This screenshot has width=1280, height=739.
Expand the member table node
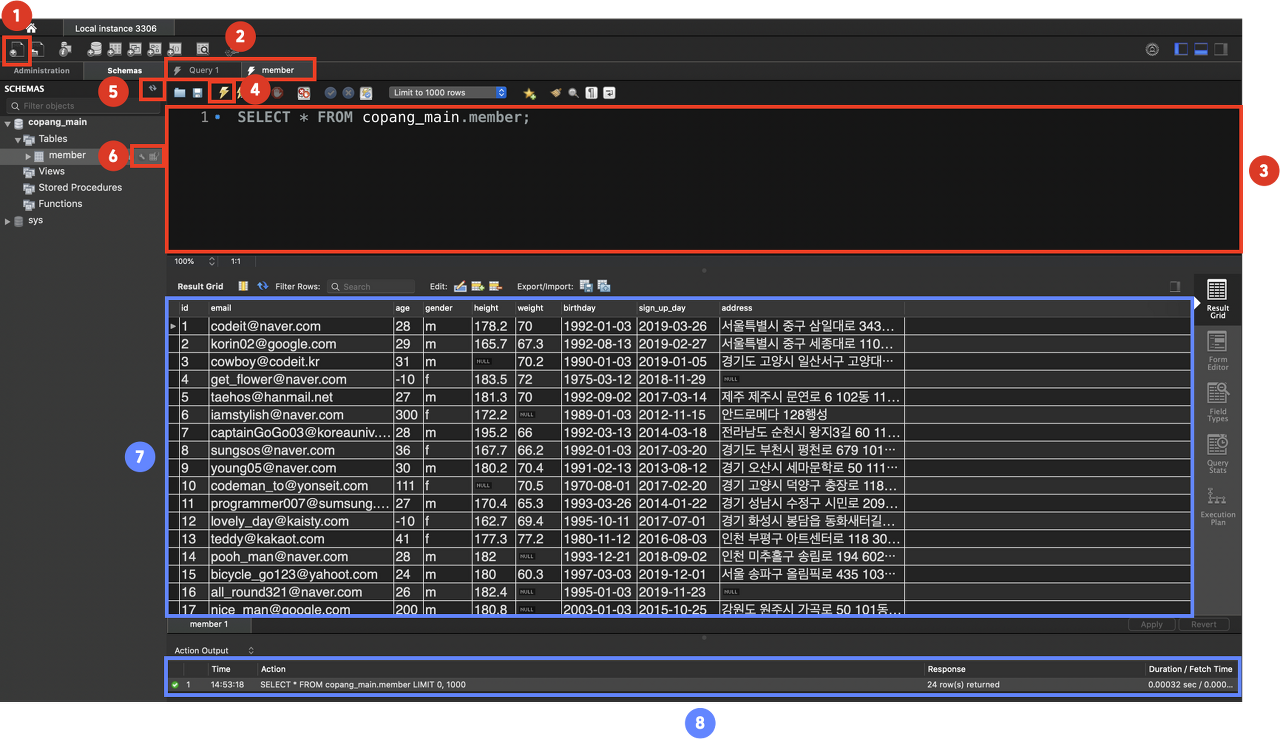[x=28, y=156]
